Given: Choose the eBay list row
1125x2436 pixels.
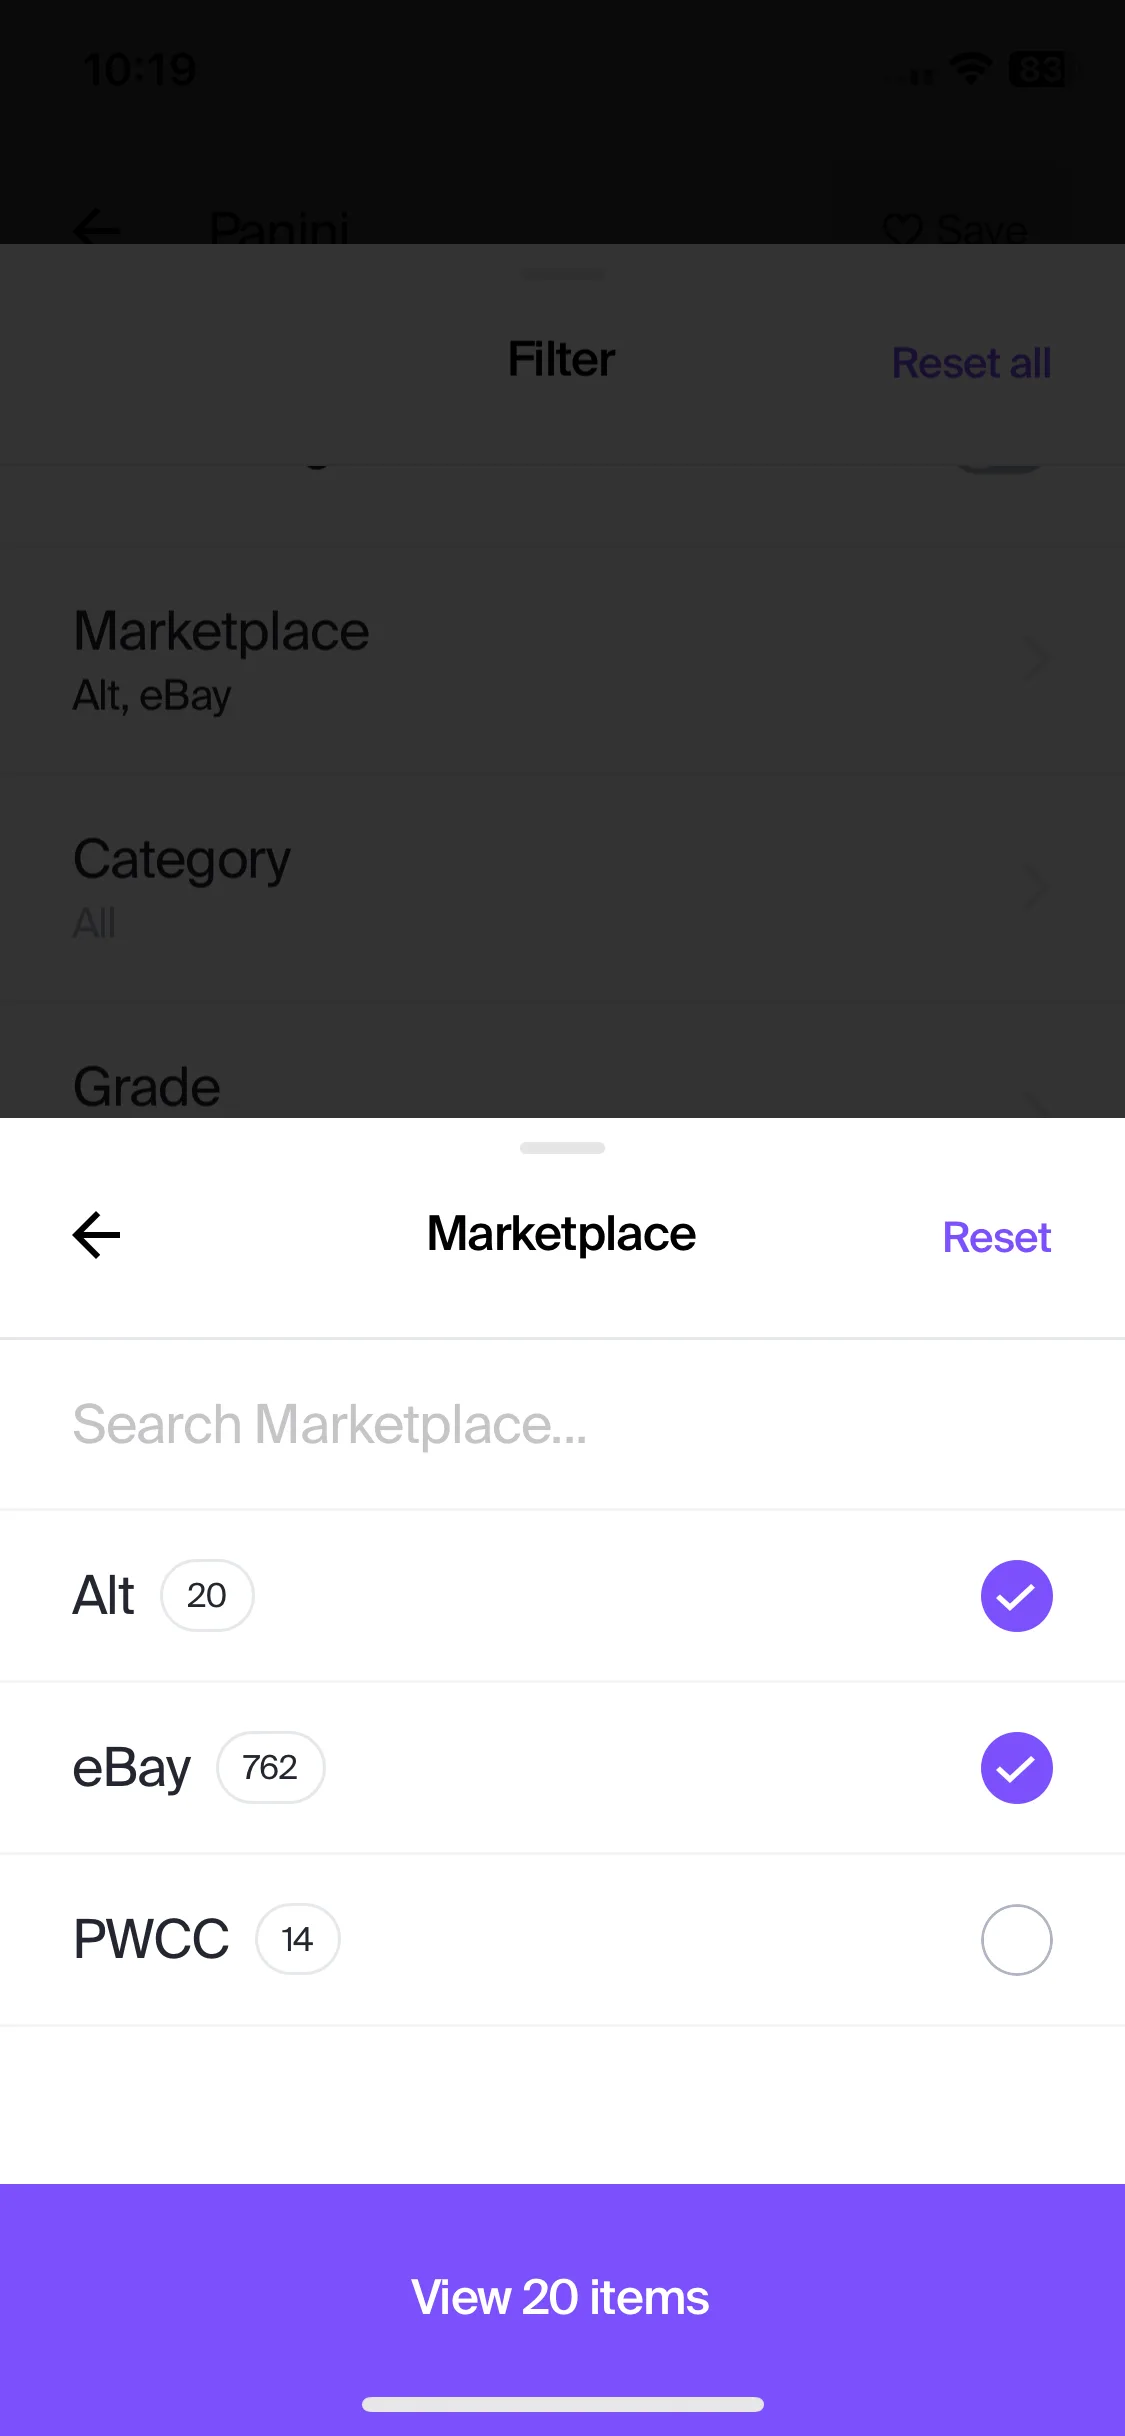Looking at the screenshot, I should 562,1768.
